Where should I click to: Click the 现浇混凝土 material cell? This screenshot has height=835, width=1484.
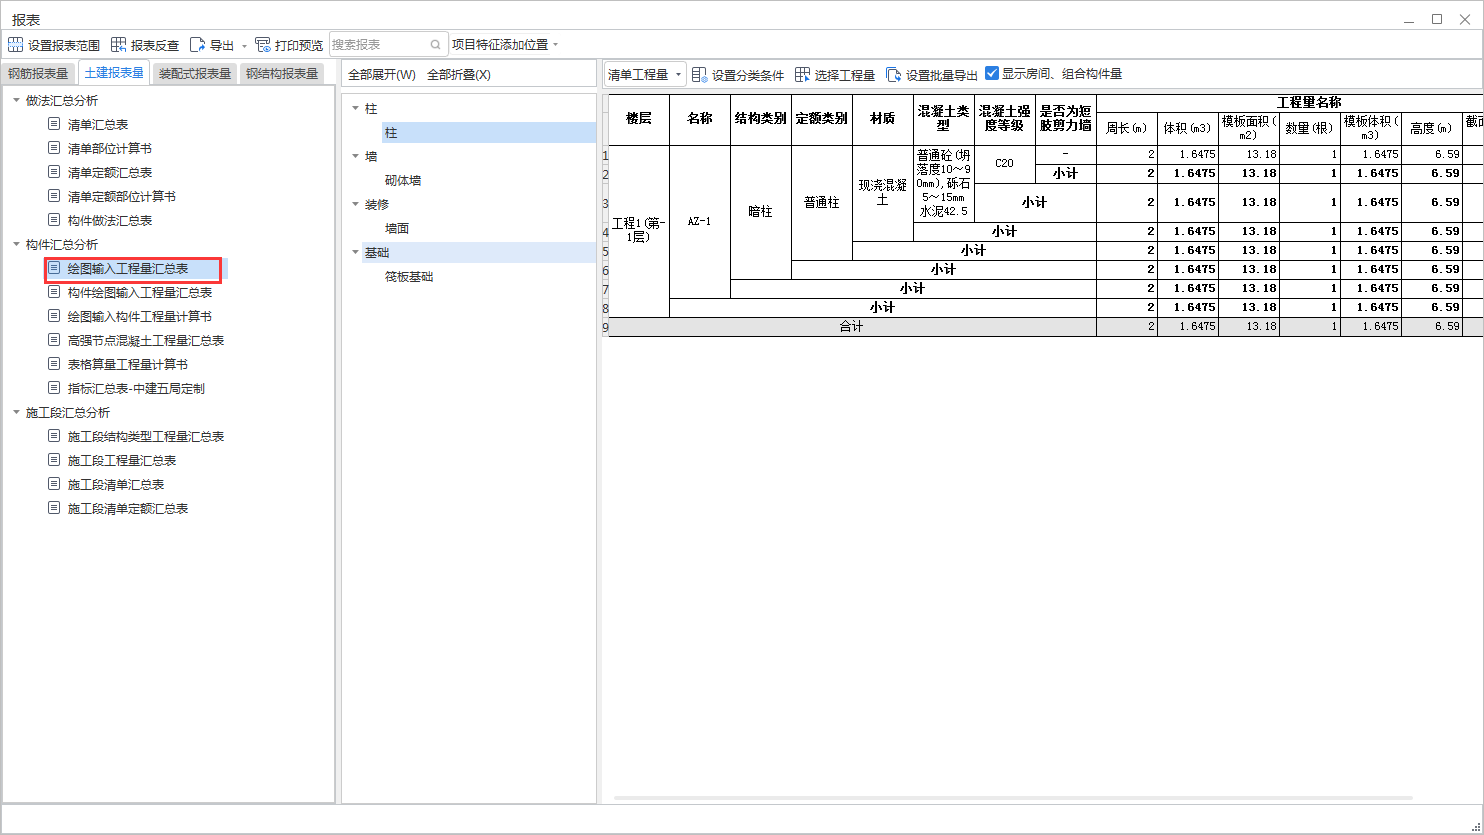(x=883, y=193)
